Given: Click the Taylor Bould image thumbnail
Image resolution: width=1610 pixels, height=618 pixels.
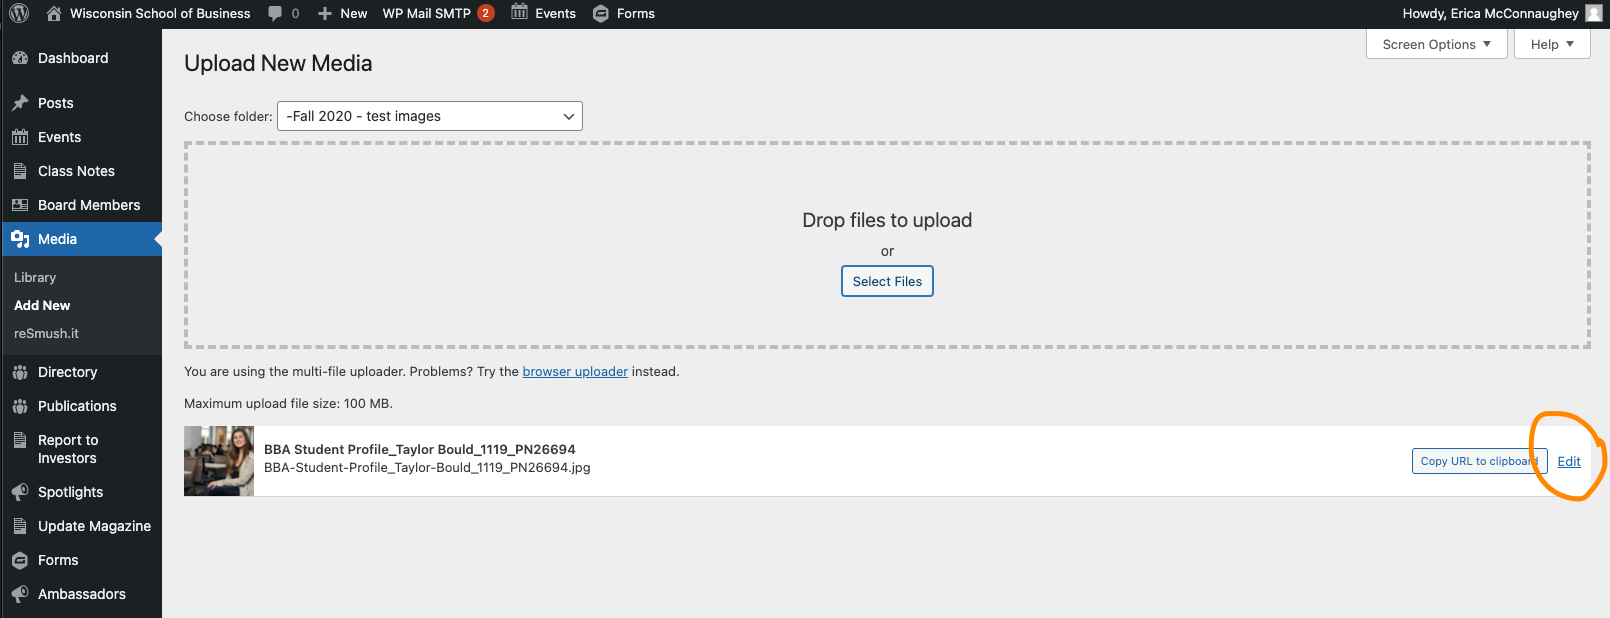Looking at the screenshot, I should (219, 461).
